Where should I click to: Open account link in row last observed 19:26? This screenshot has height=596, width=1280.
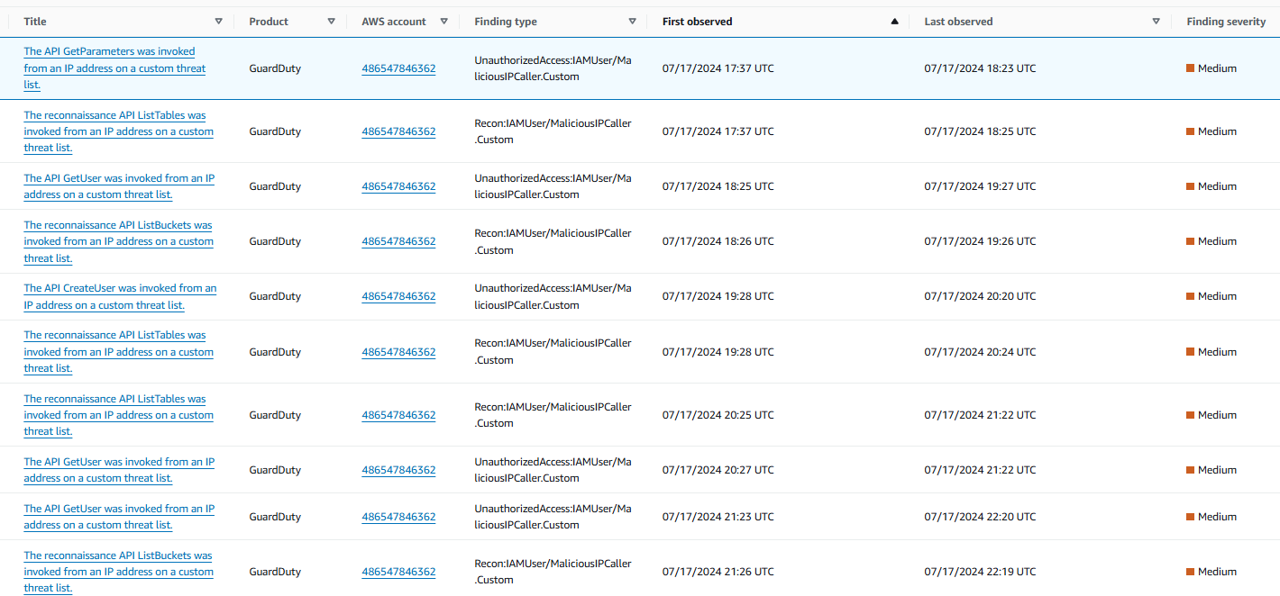[398, 242]
